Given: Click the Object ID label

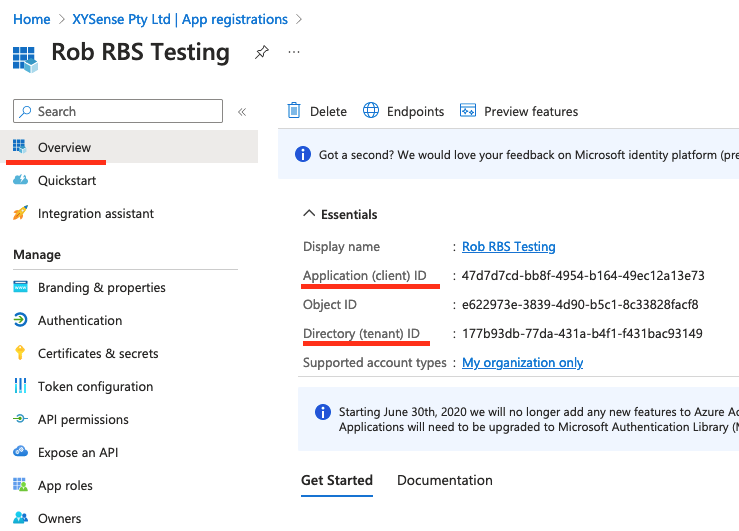Looking at the screenshot, I should point(330,305).
